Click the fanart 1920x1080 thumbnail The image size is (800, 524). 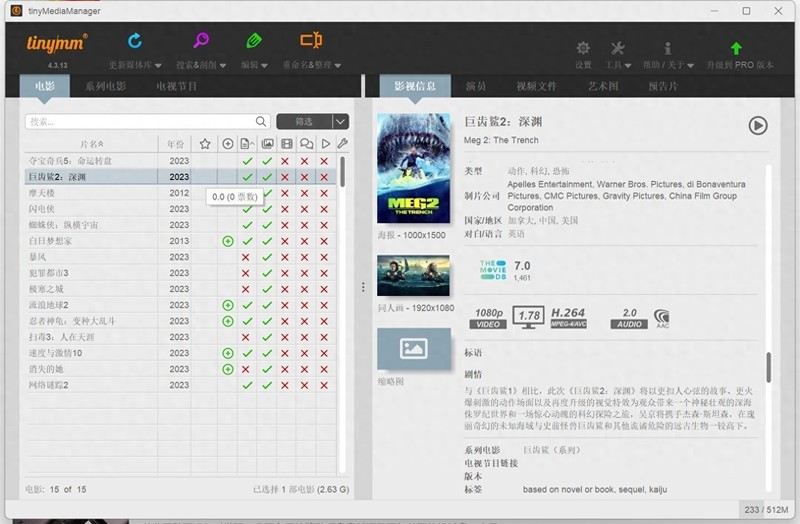[x=413, y=276]
